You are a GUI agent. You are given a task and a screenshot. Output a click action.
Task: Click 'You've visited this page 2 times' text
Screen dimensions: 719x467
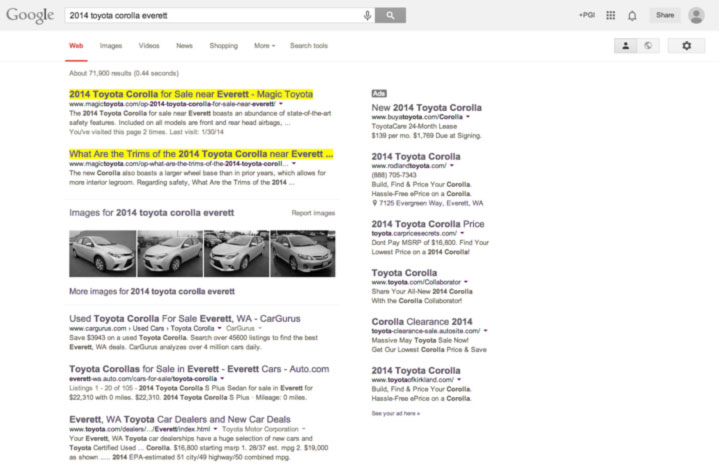(146, 132)
